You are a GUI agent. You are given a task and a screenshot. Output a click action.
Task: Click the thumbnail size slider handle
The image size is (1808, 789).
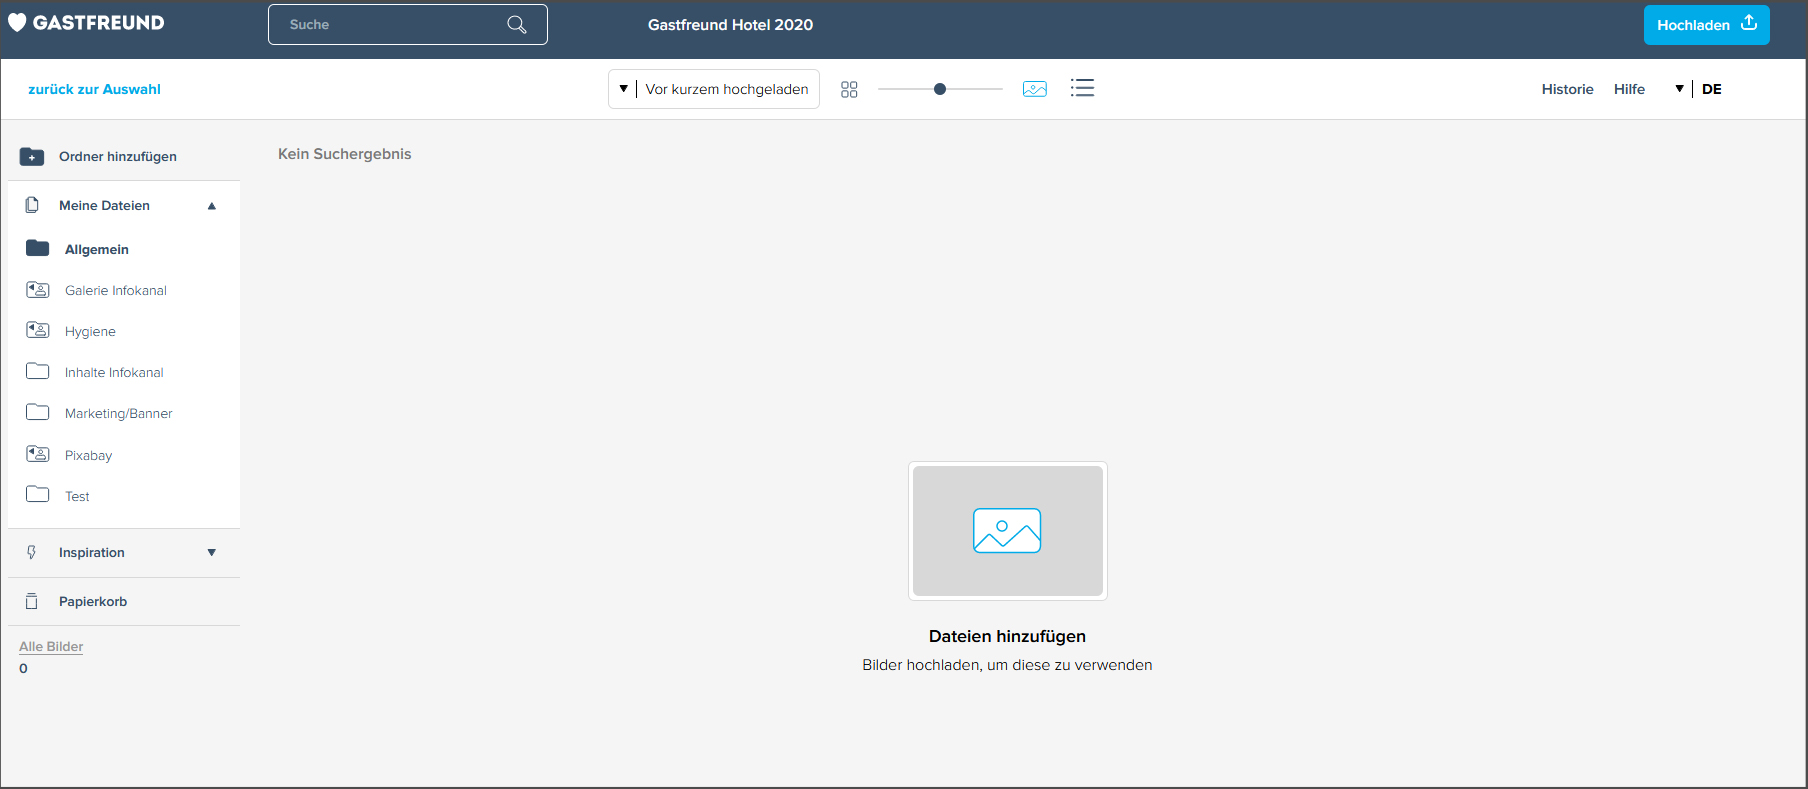[x=940, y=89]
